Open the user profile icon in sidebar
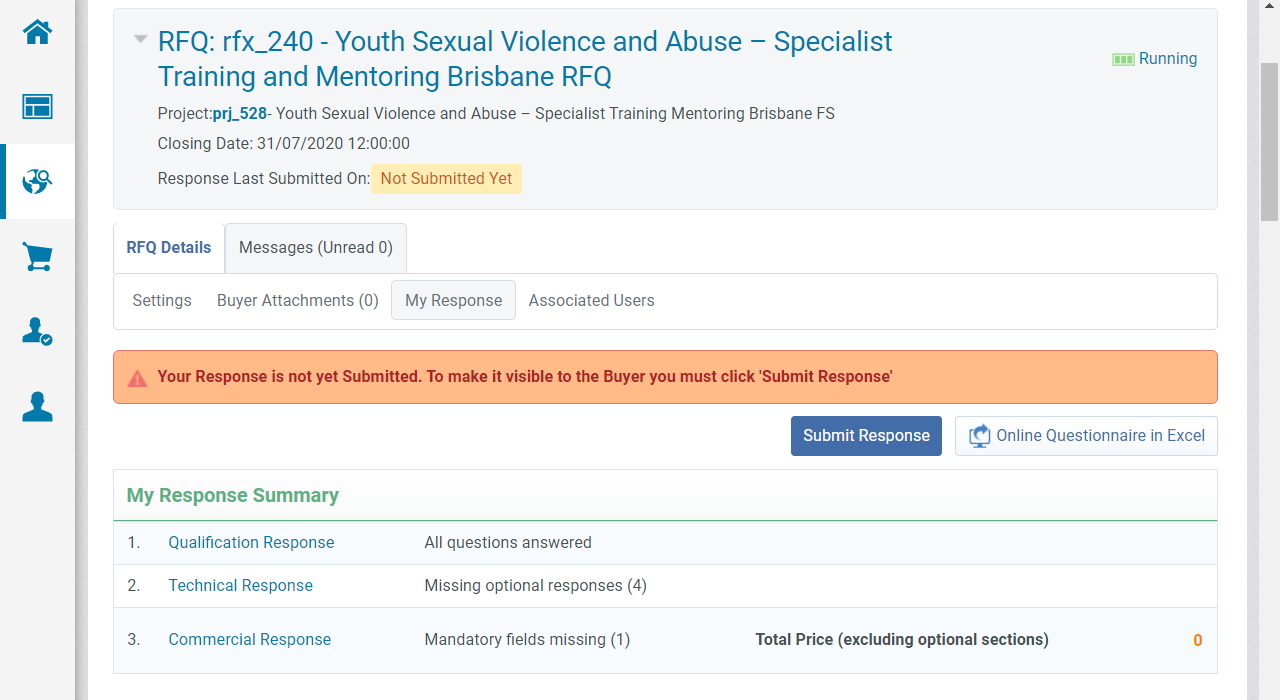This screenshot has height=700, width=1280. coord(37,407)
